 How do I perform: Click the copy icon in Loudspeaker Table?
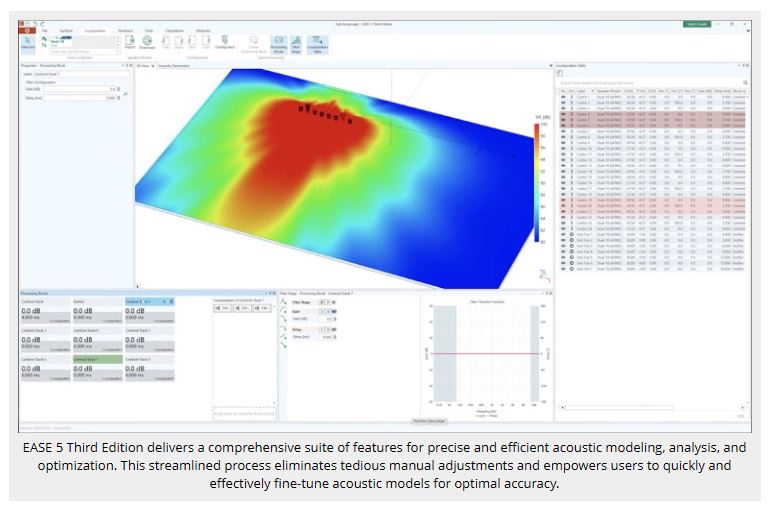click(560, 73)
